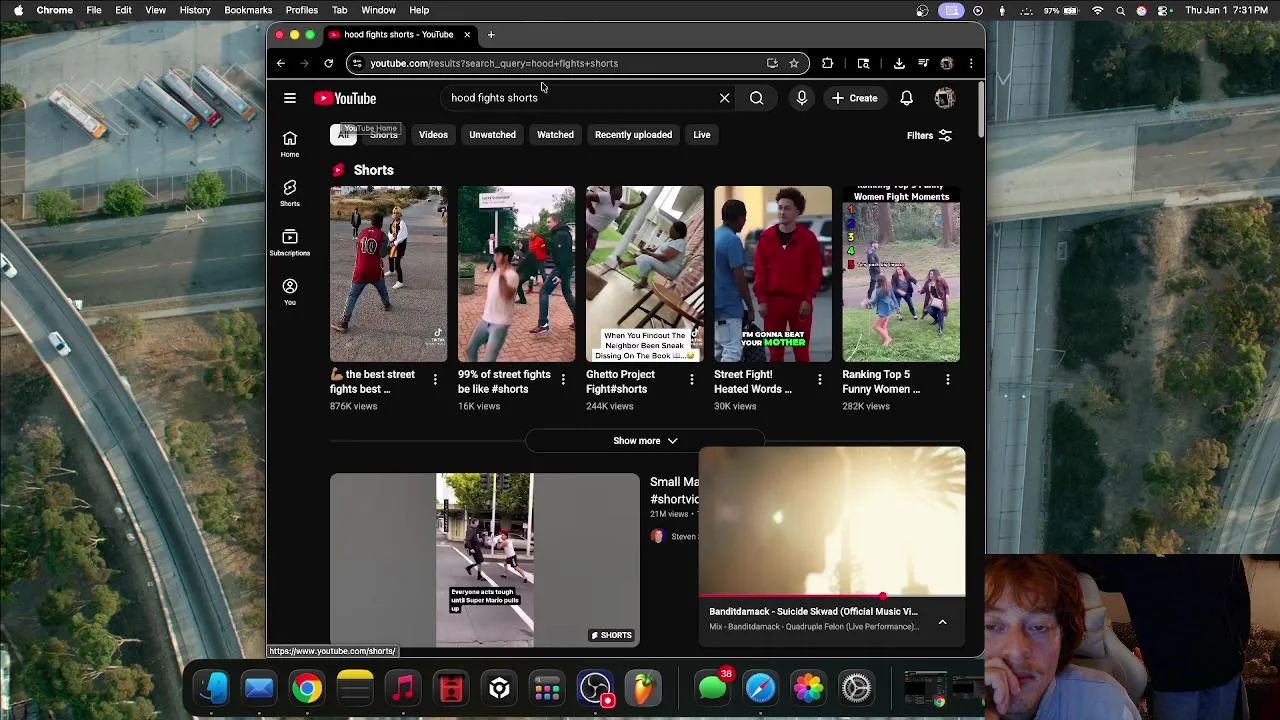Viewport: 1280px width, 720px height.
Task: Open a new Chrome tab
Action: 491,35
